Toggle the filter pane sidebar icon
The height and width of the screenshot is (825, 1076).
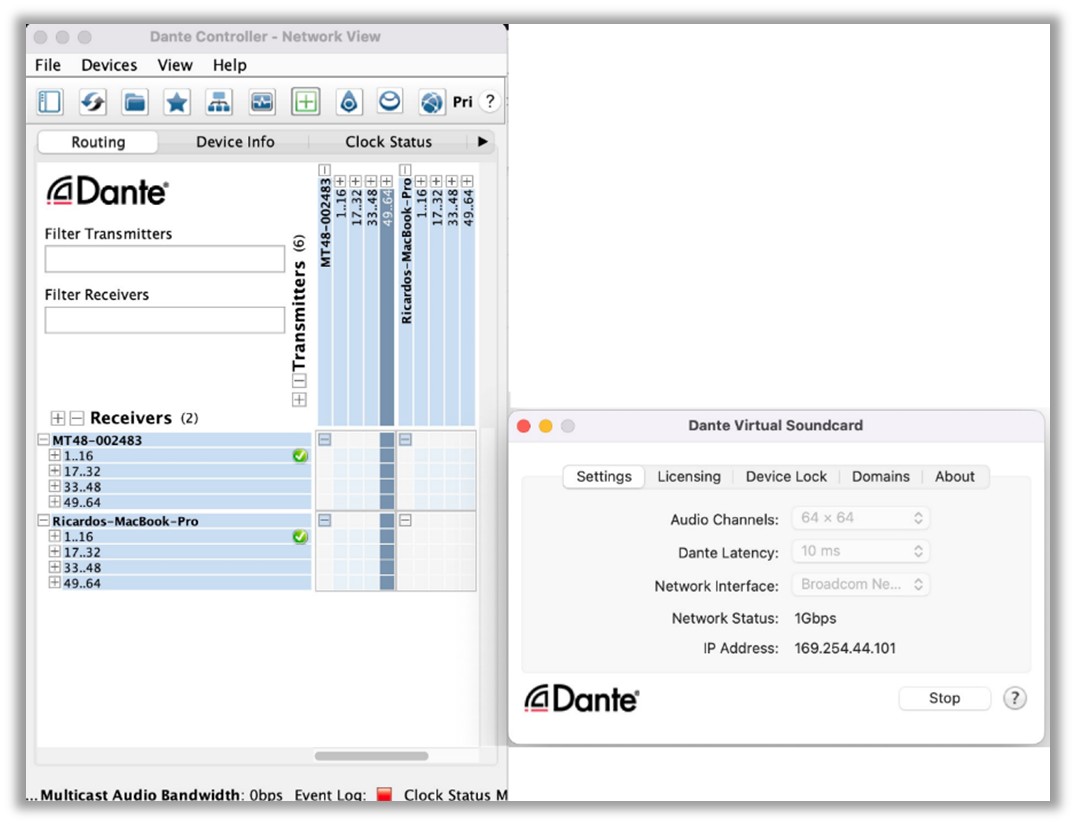50,102
